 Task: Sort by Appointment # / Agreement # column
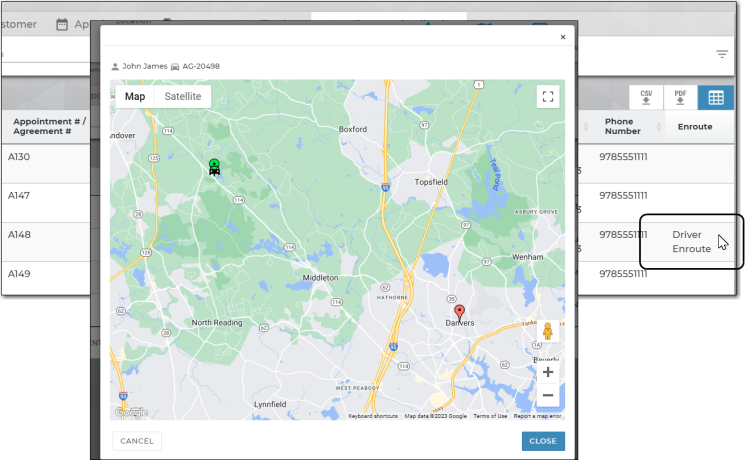tap(48, 127)
